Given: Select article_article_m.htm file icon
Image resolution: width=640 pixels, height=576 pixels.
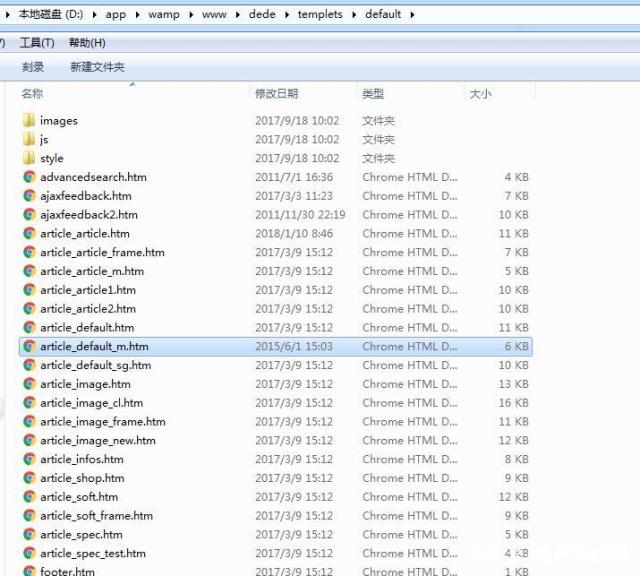Looking at the screenshot, I should click(29, 271).
